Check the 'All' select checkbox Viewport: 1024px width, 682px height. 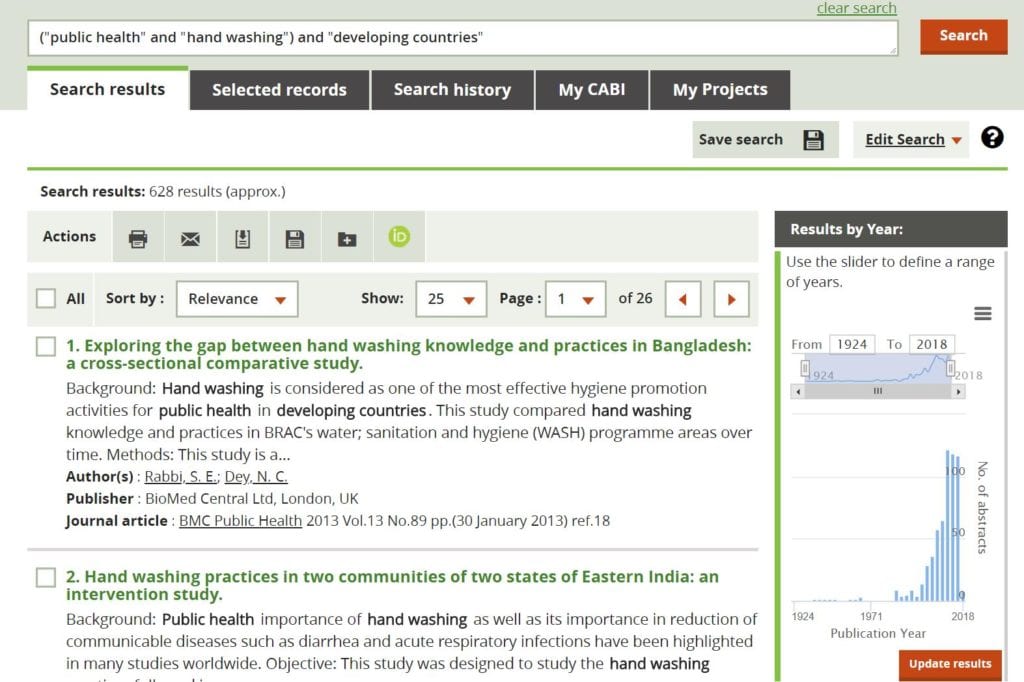point(46,298)
